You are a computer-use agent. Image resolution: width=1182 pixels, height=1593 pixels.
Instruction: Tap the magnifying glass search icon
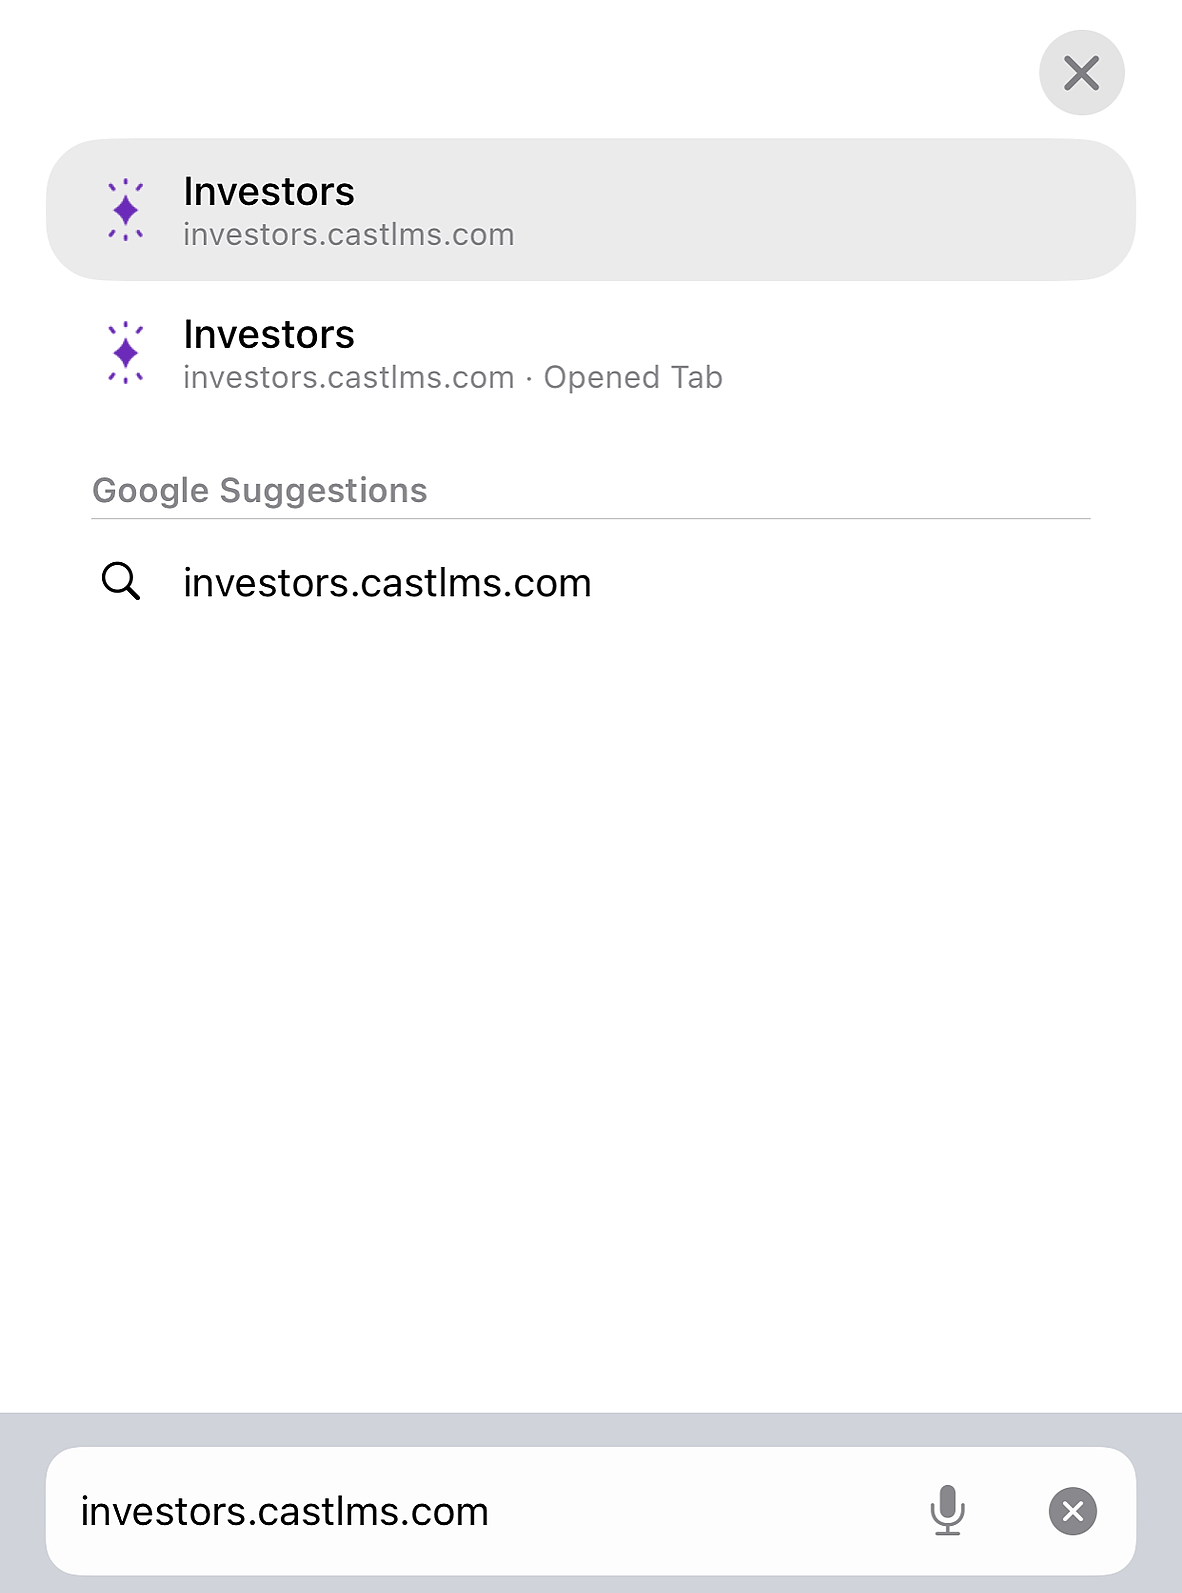[x=121, y=581]
